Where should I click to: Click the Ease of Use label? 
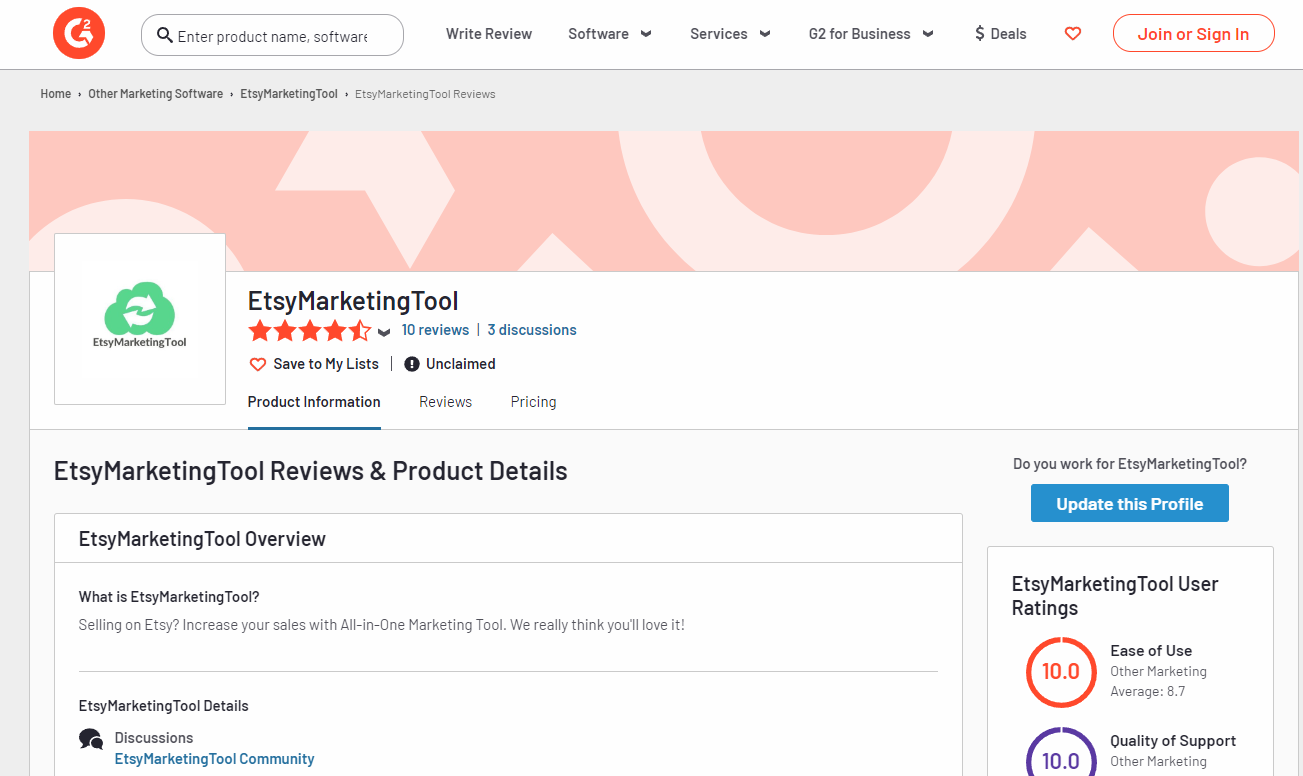click(1151, 651)
